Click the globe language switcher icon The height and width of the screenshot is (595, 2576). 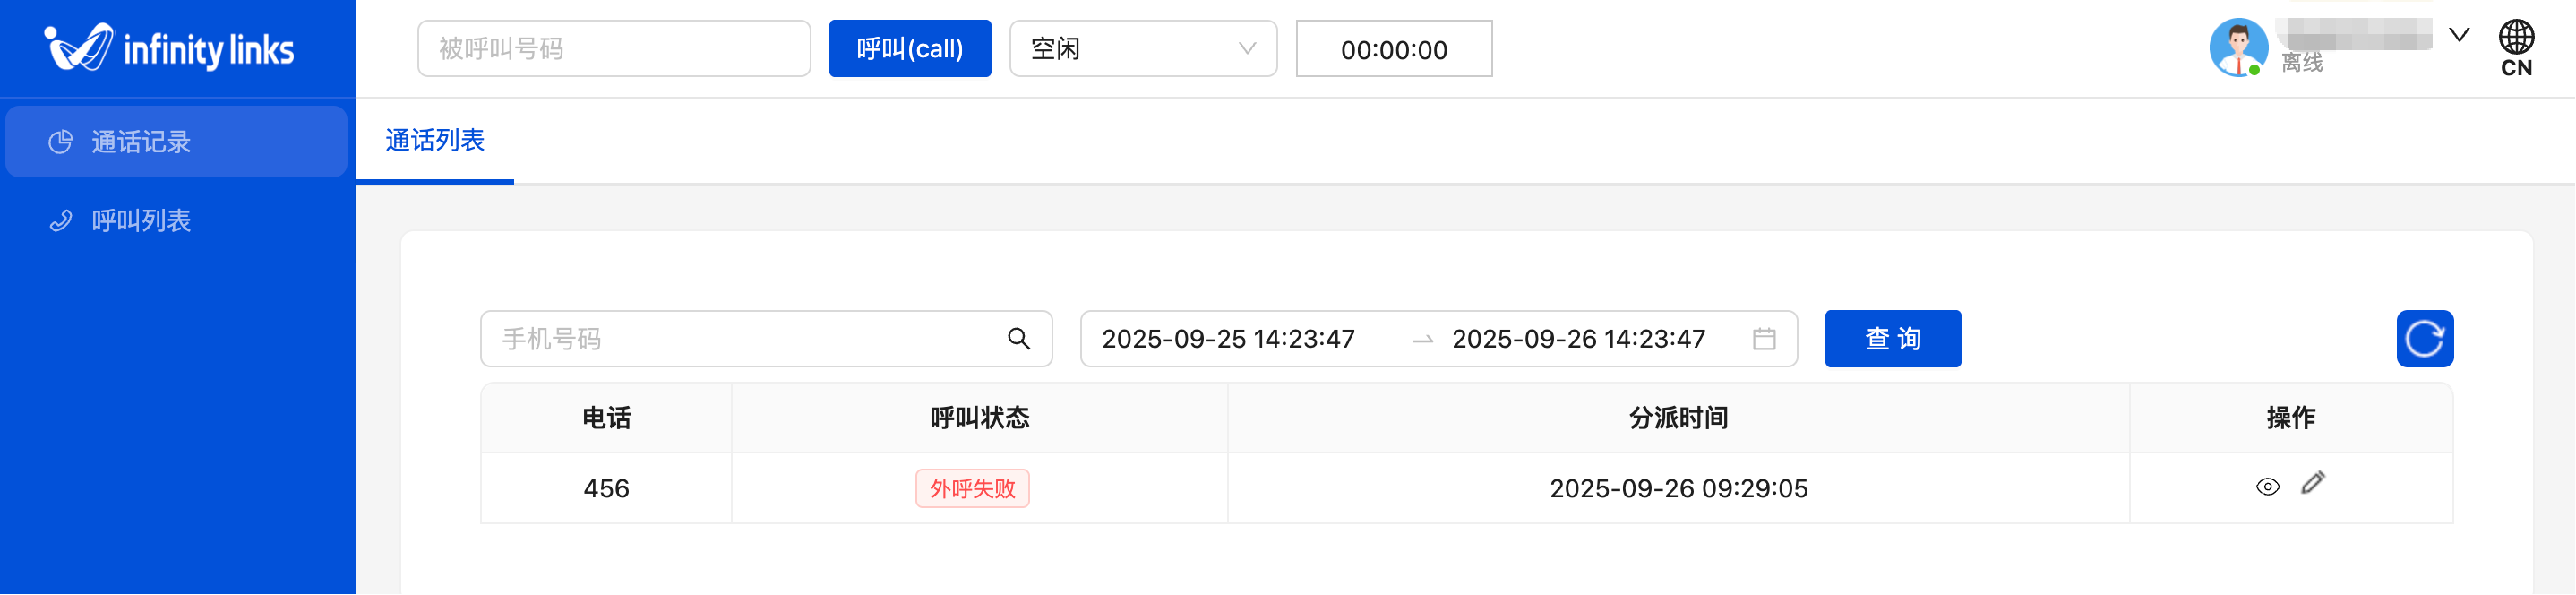(x=2516, y=38)
